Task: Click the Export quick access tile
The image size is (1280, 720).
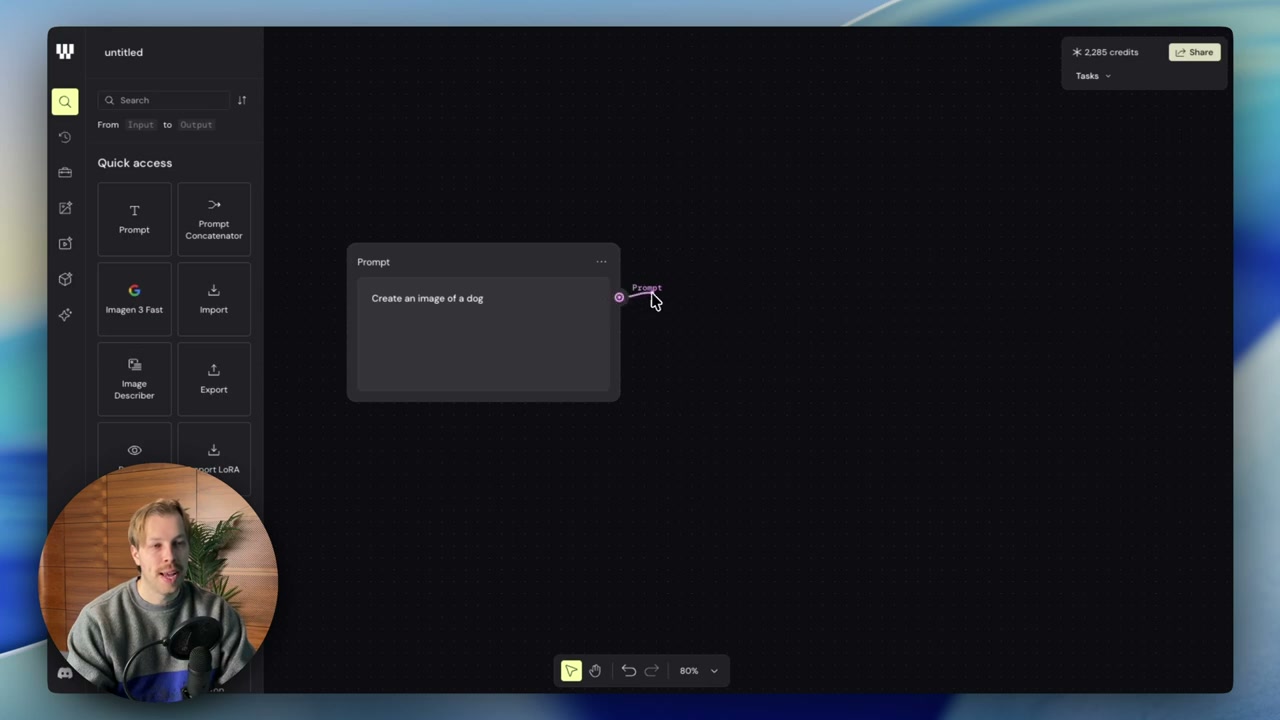Action: coord(214,379)
